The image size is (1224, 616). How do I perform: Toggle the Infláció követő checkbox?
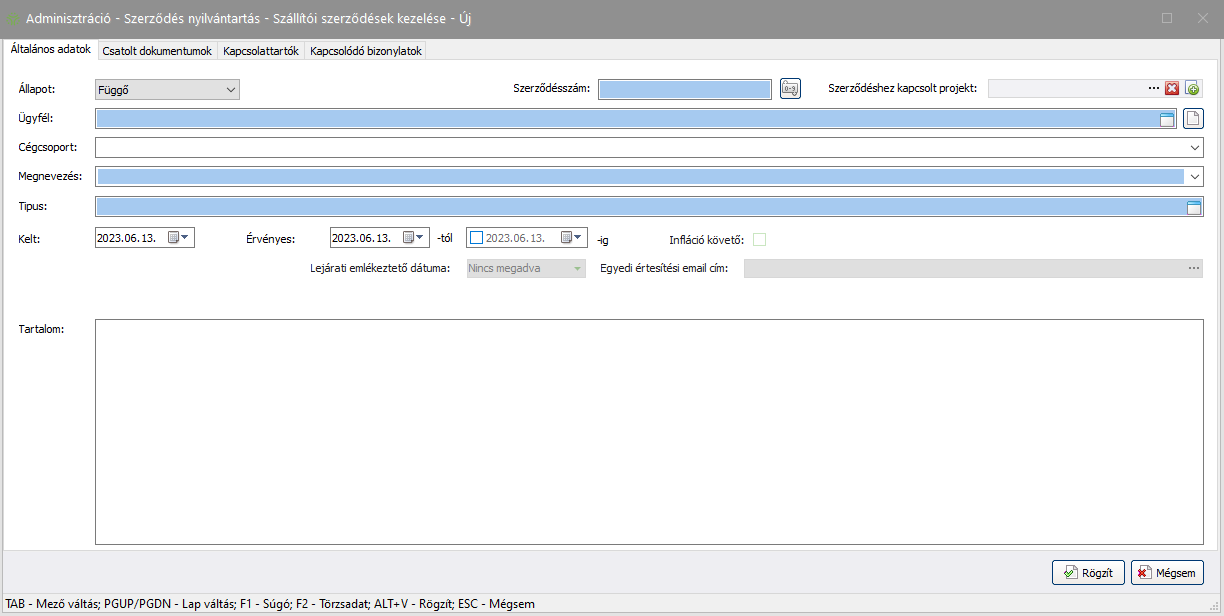tap(759, 239)
